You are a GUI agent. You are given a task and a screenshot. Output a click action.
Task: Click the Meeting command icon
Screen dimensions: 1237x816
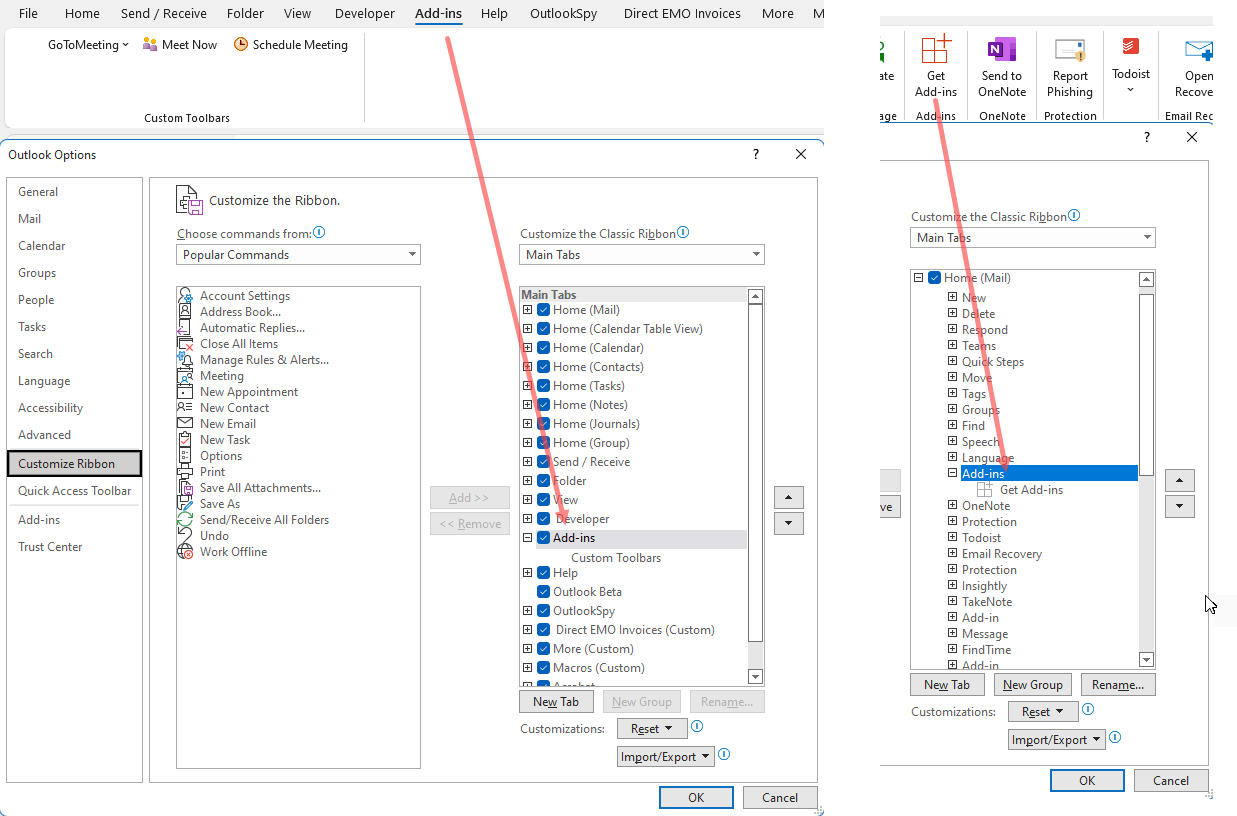(185, 376)
